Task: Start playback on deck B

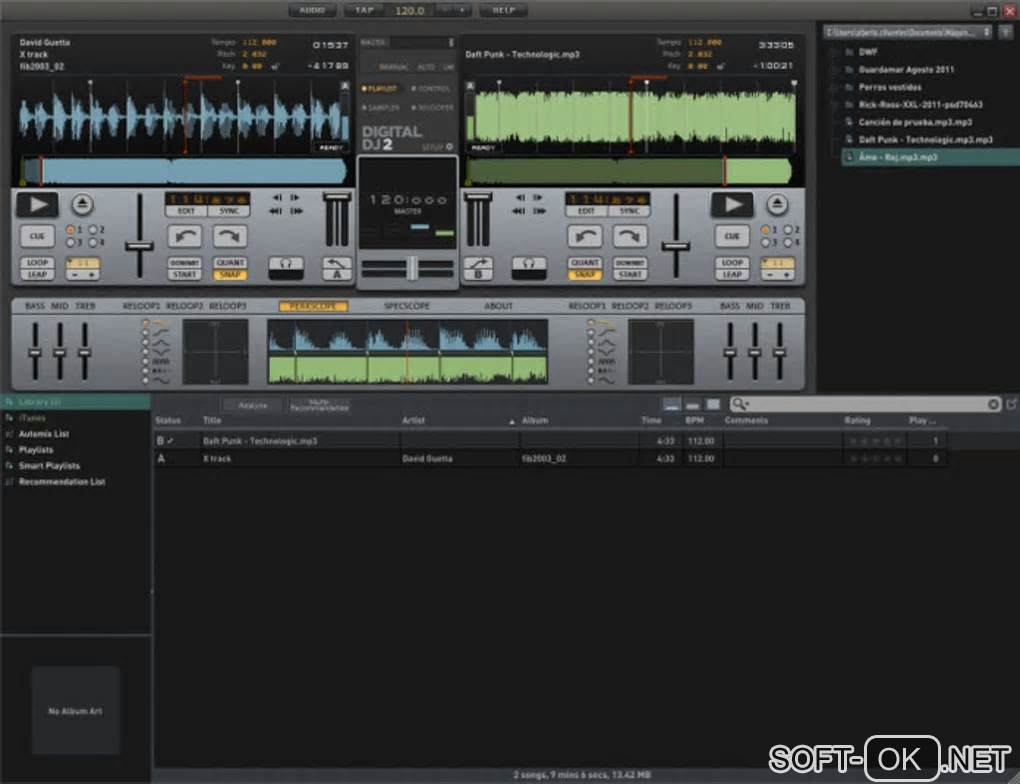Action: [x=732, y=204]
